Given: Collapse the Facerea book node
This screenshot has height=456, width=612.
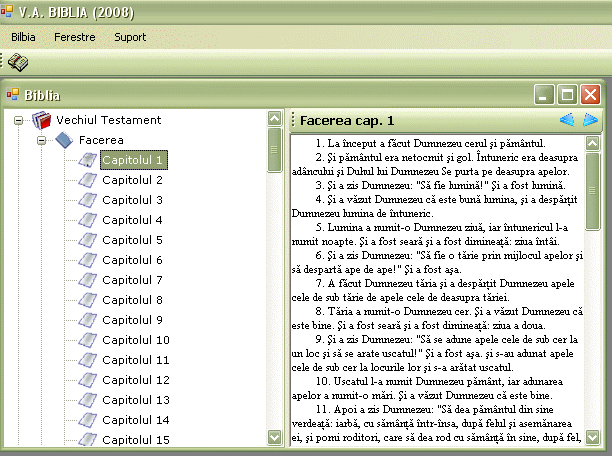Looking at the screenshot, I should pos(42,140).
